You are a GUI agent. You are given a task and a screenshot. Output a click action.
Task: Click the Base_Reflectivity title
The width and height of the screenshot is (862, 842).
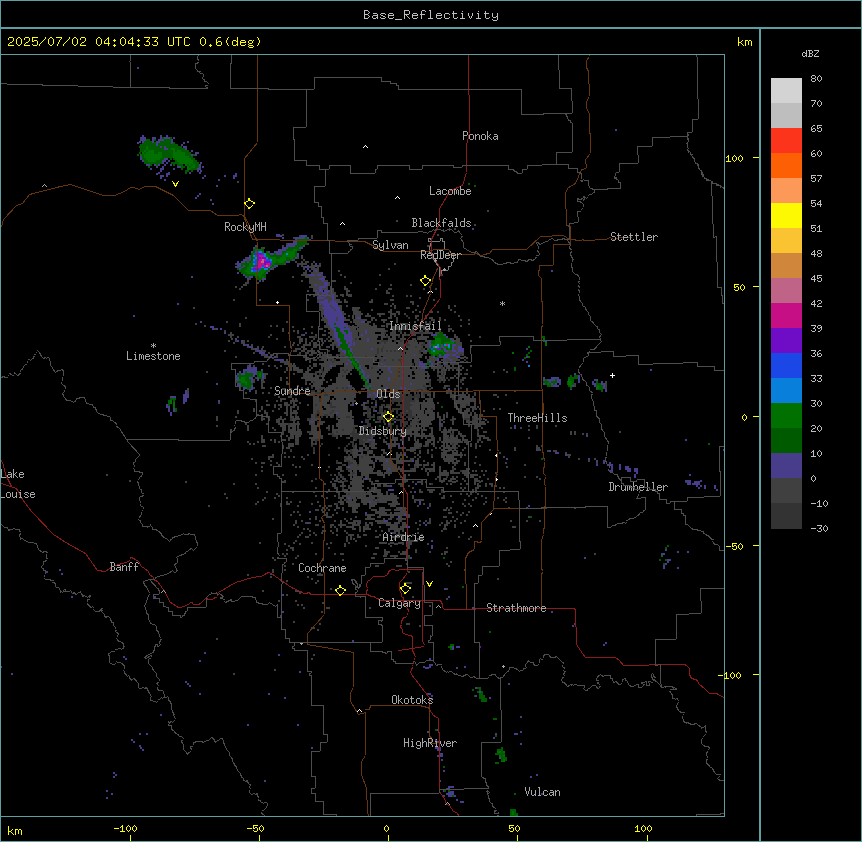[431, 15]
